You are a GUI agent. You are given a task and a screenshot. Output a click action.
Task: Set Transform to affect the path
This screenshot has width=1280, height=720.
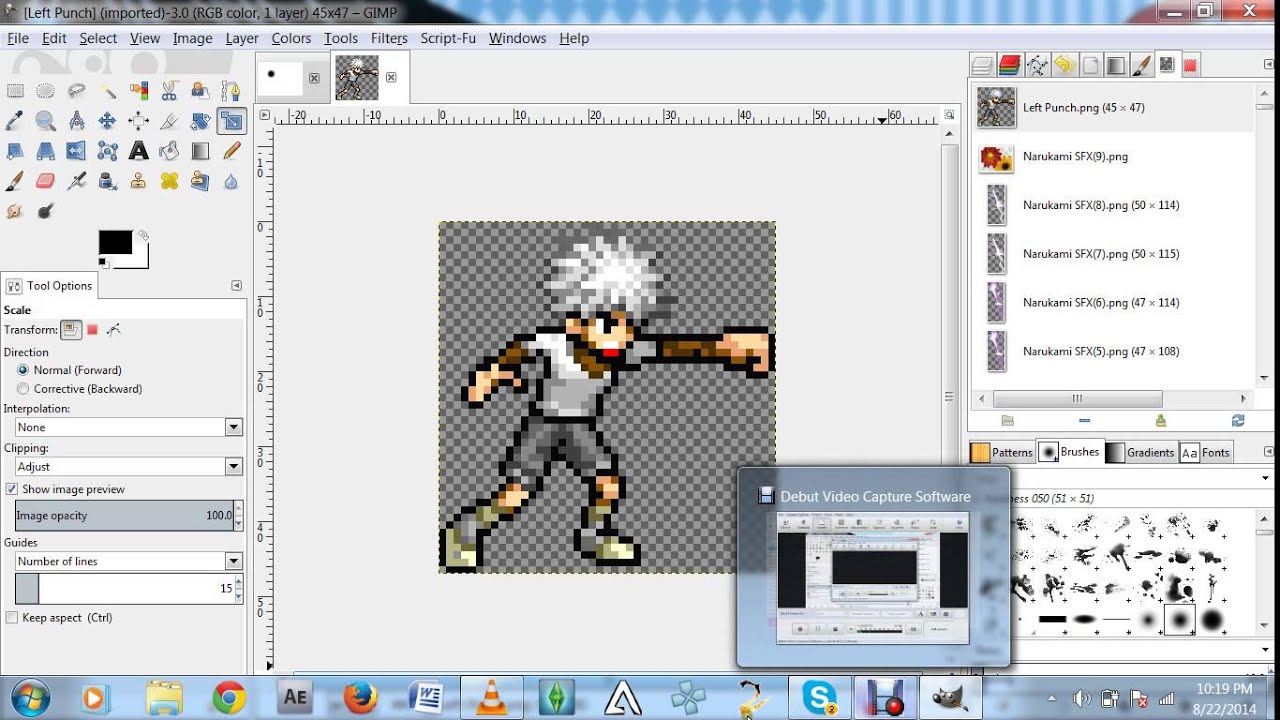coord(114,329)
